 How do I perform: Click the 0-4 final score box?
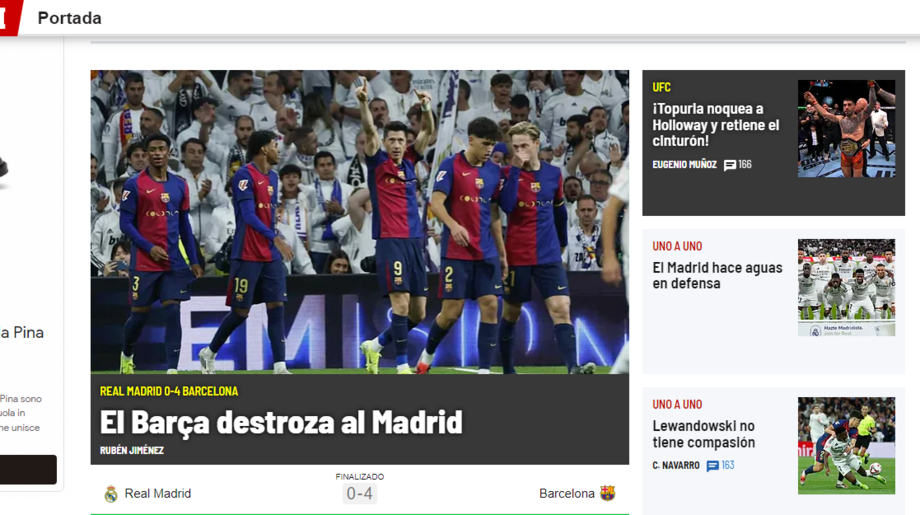359,493
